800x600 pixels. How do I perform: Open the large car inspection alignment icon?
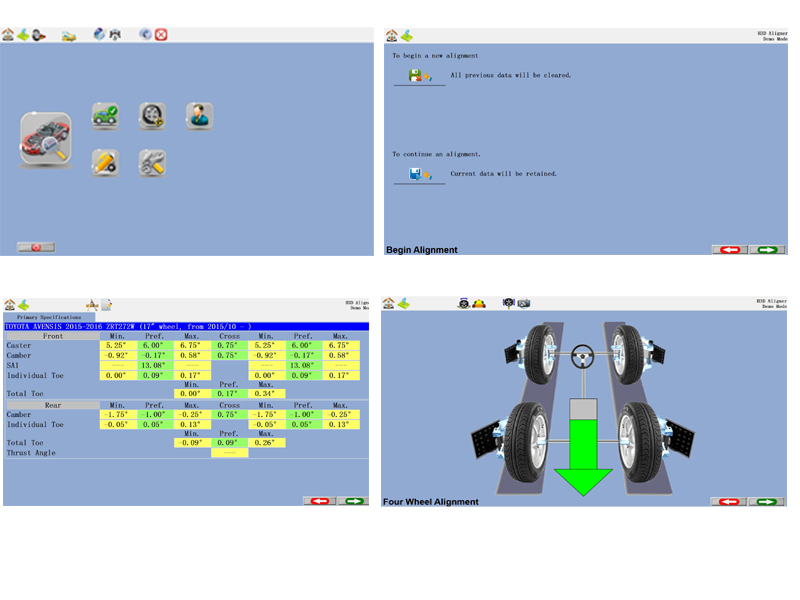46,139
